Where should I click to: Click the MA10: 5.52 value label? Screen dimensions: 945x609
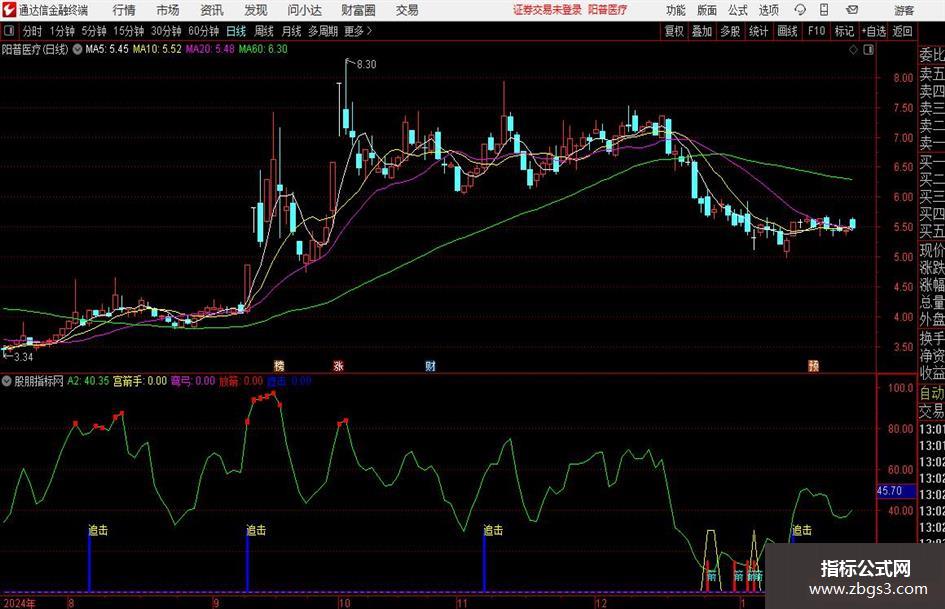pyautogui.click(x=157, y=49)
